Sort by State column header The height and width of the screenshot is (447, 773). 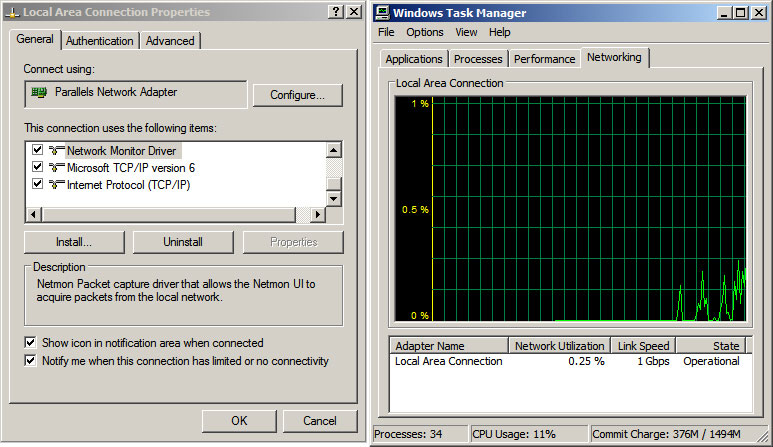710,346
